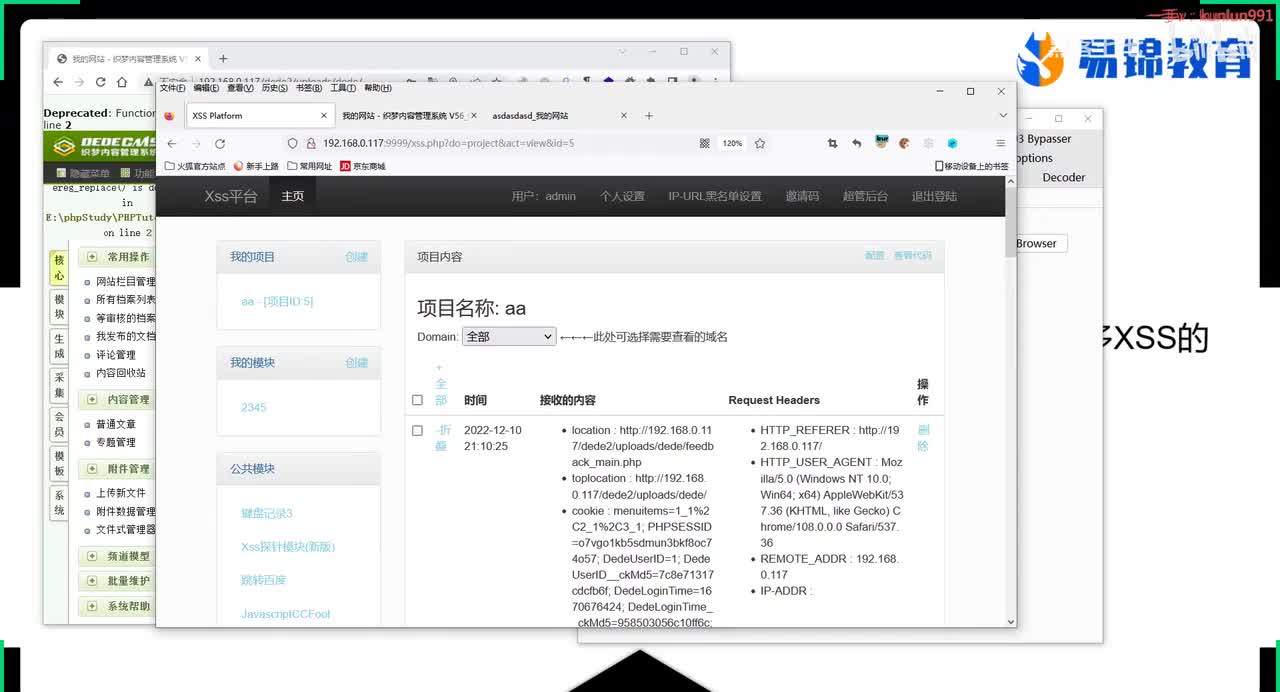Go back in the Firefox XSS Platform window
Viewport: 1280px width, 692px height.
tap(171, 143)
